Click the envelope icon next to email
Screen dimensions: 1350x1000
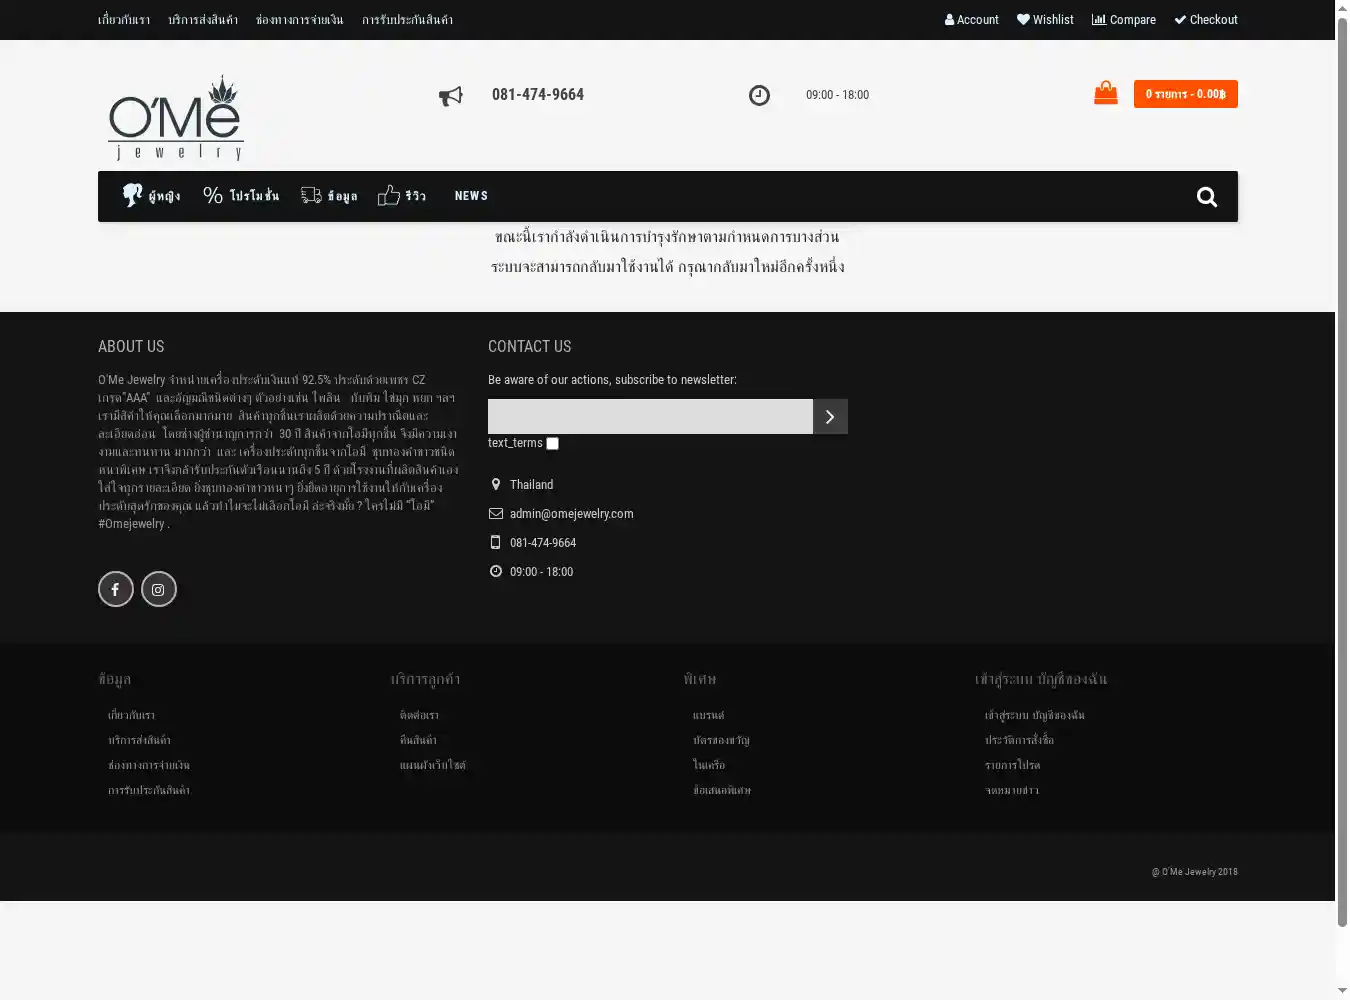pyautogui.click(x=495, y=514)
